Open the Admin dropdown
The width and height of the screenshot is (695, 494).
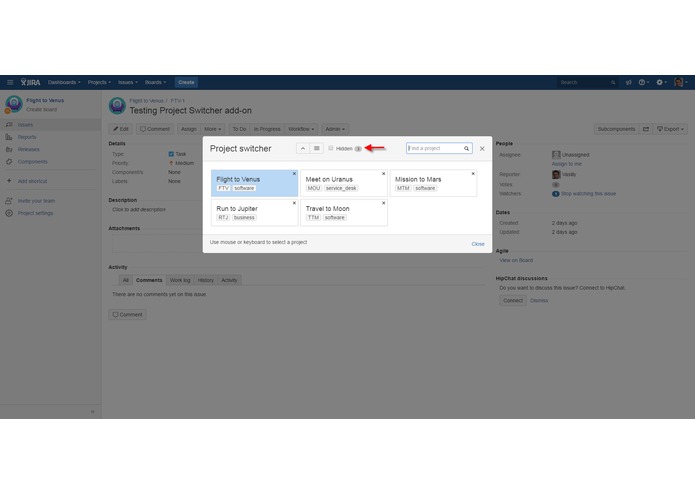[x=335, y=129]
